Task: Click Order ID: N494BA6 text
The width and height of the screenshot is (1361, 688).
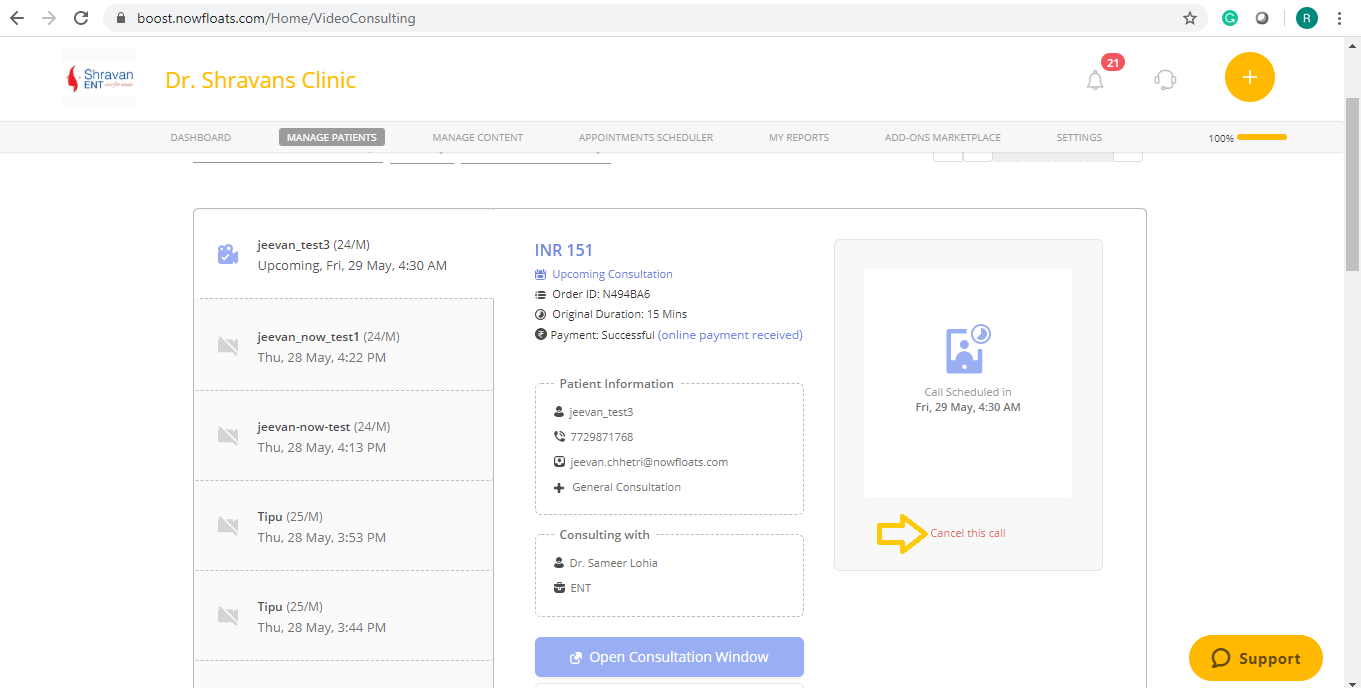Action: 601,294
